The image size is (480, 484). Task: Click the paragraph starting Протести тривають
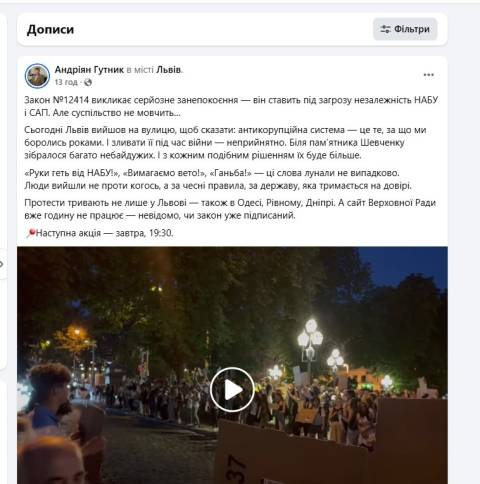pyautogui.click(x=230, y=209)
